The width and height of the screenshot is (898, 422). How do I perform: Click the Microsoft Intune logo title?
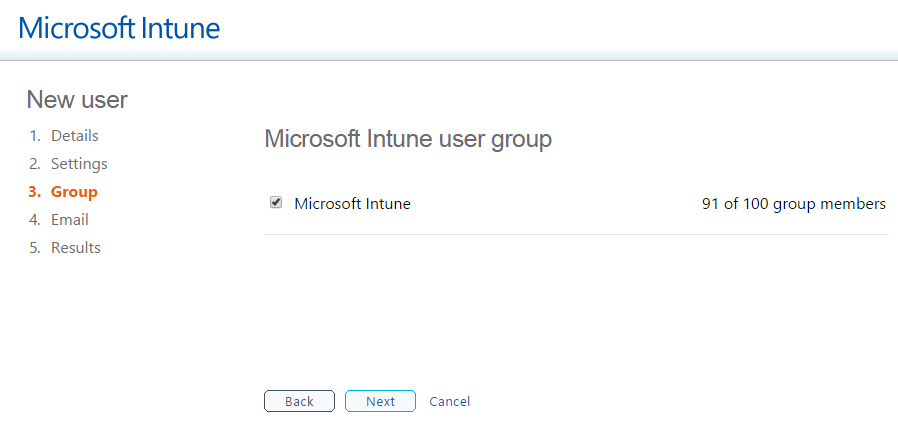pyautogui.click(x=119, y=28)
